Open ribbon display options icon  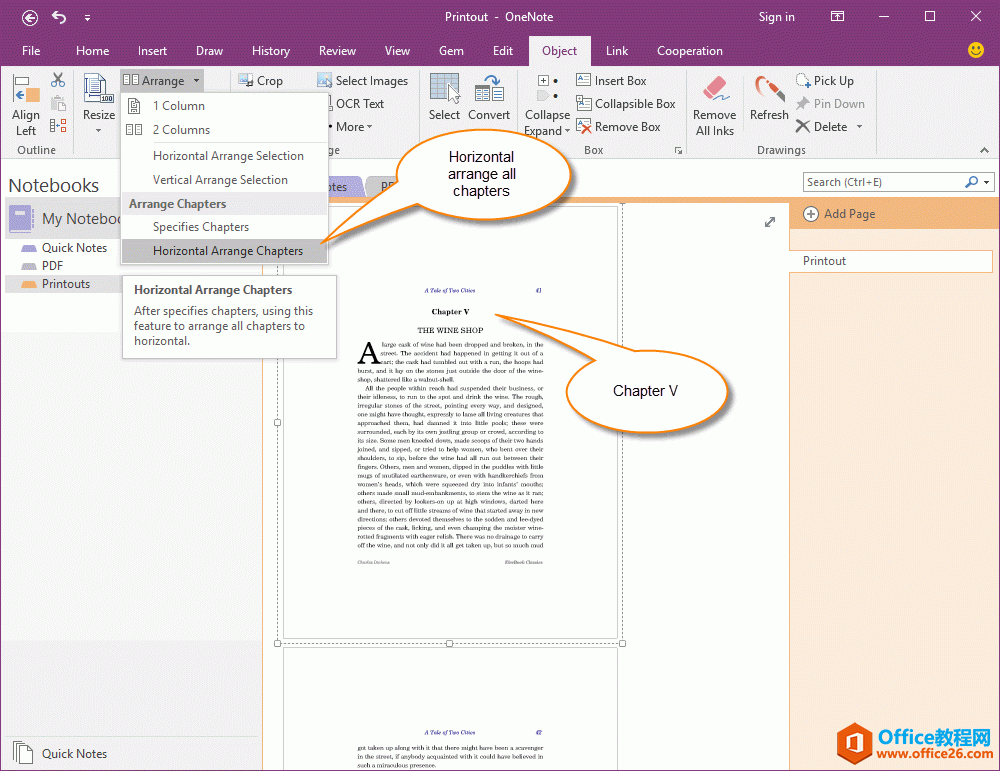[837, 17]
